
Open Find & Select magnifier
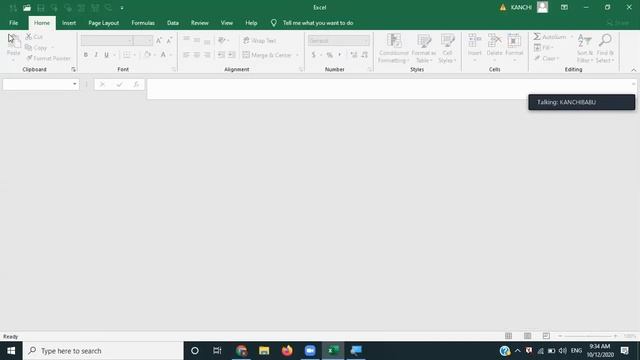(x=605, y=48)
